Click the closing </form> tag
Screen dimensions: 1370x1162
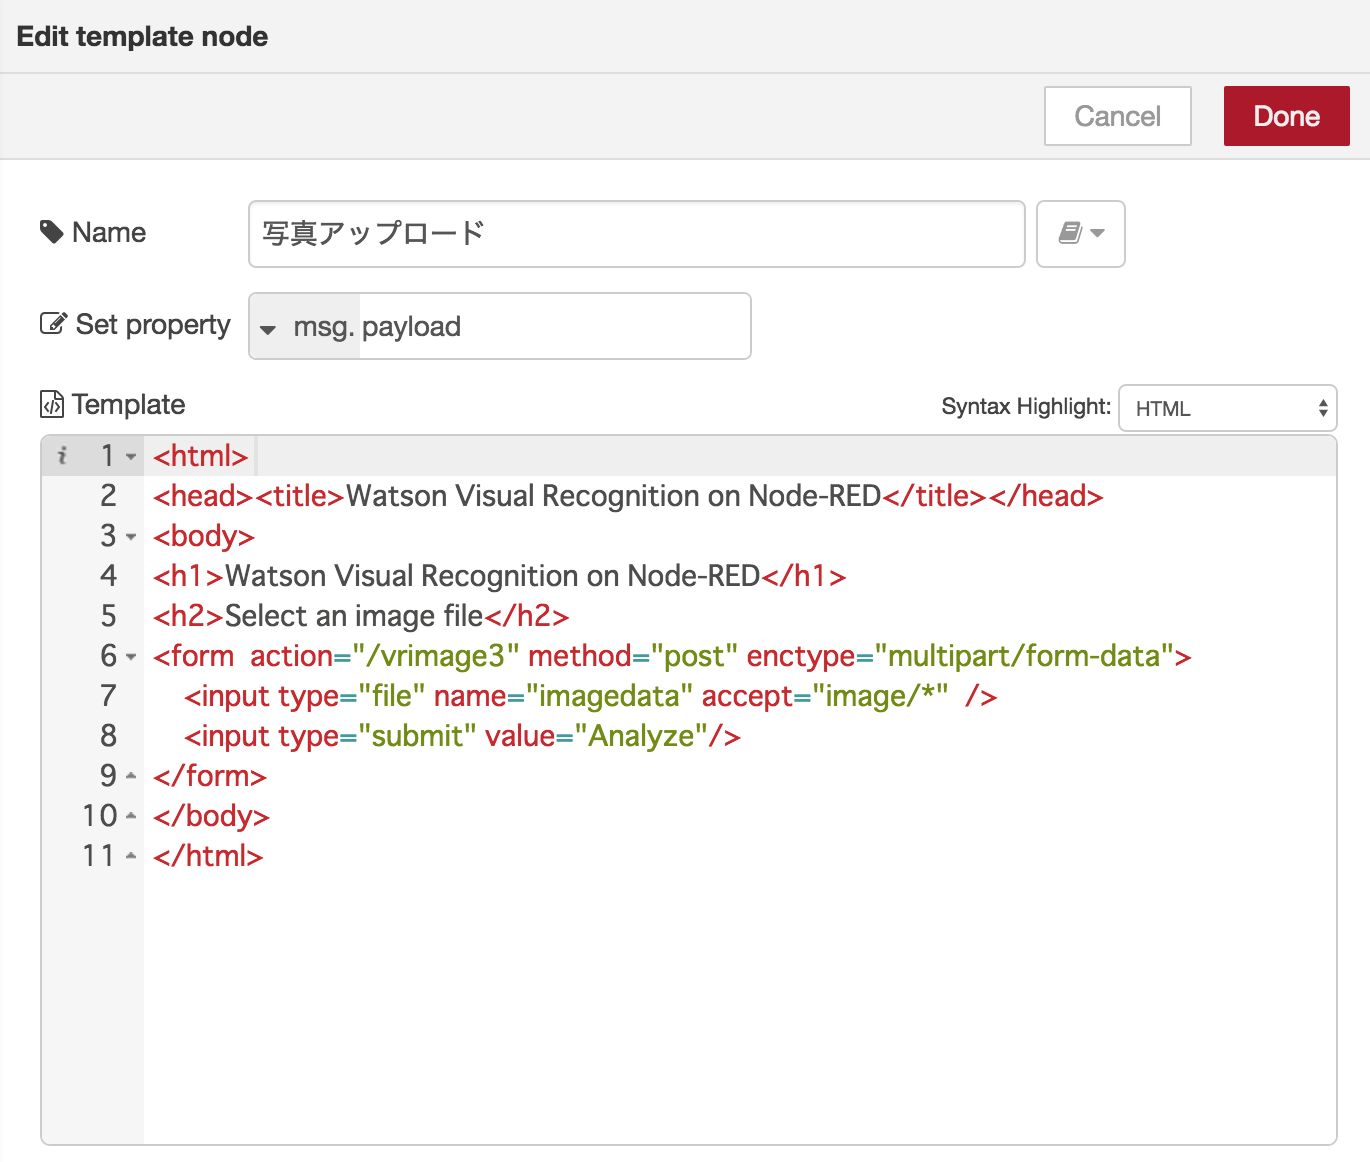(x=210, y=776)
